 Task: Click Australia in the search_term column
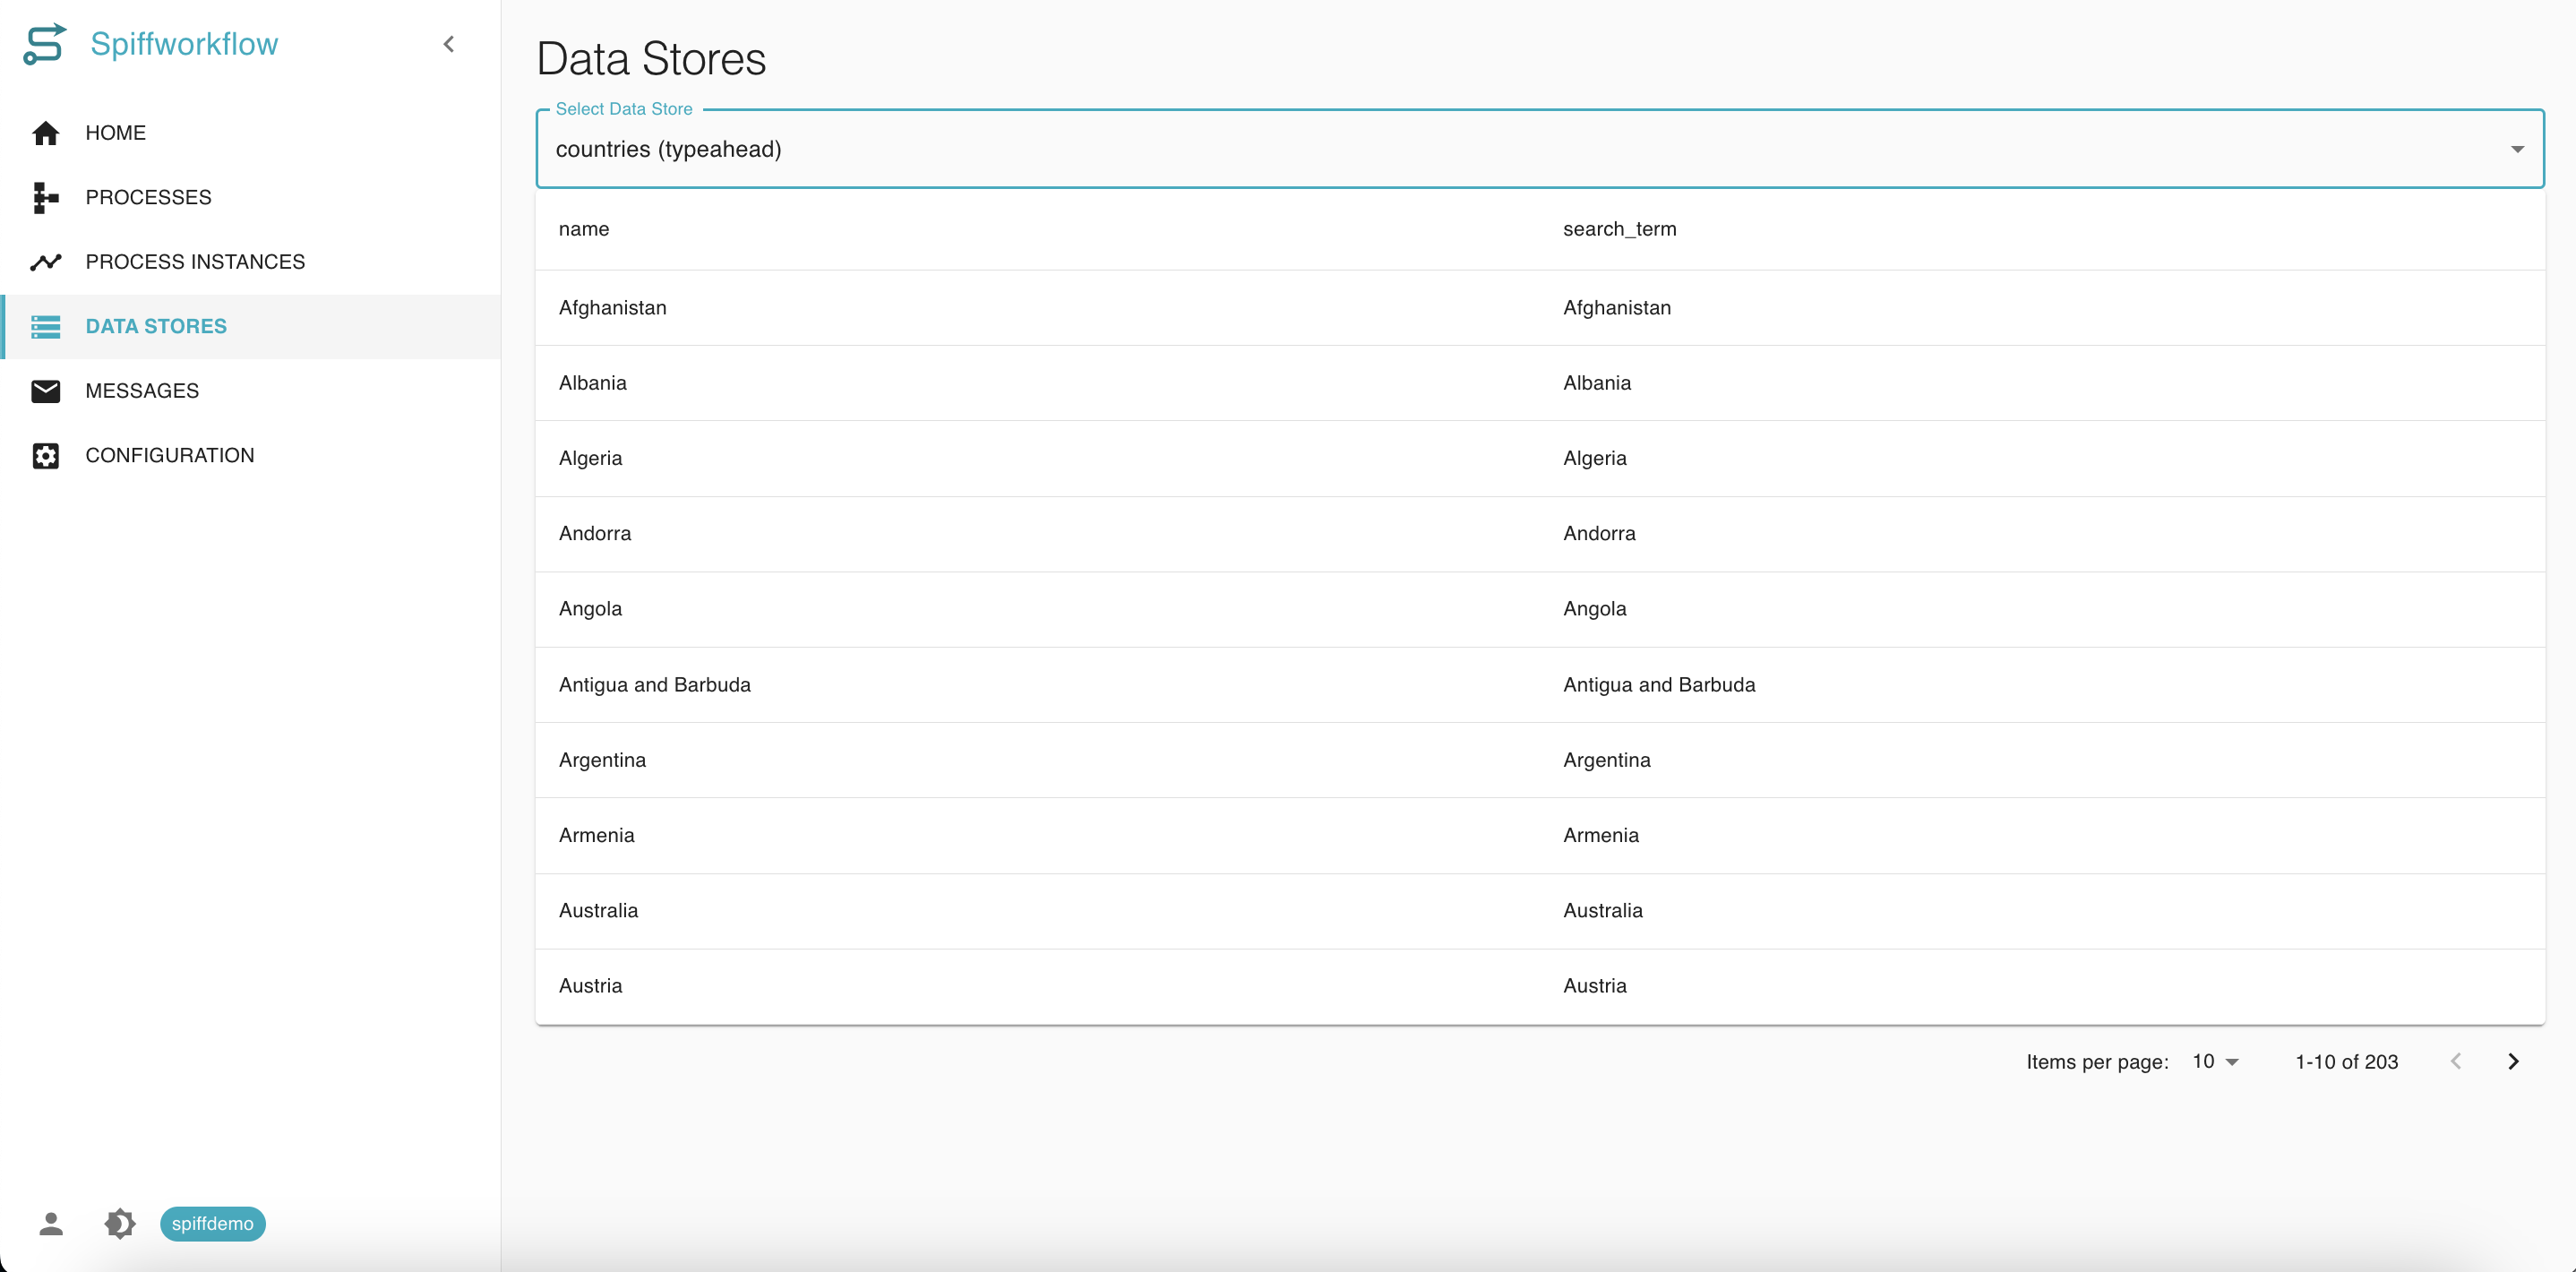1603,910
